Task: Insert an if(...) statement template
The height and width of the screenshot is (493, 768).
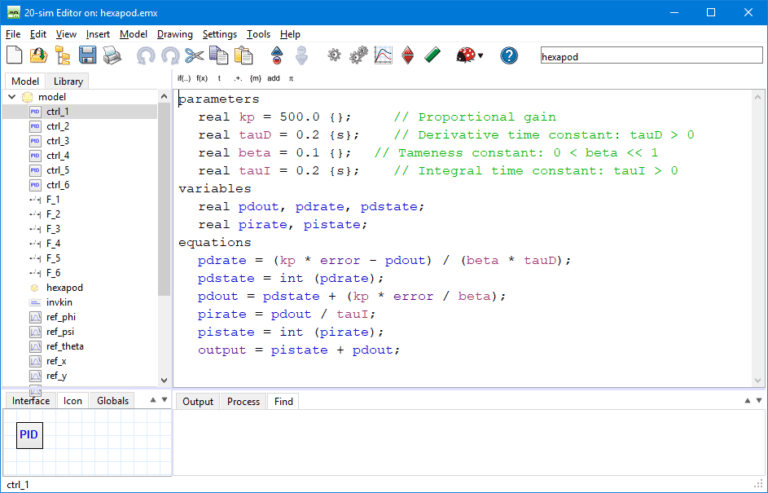Action: 185,78
